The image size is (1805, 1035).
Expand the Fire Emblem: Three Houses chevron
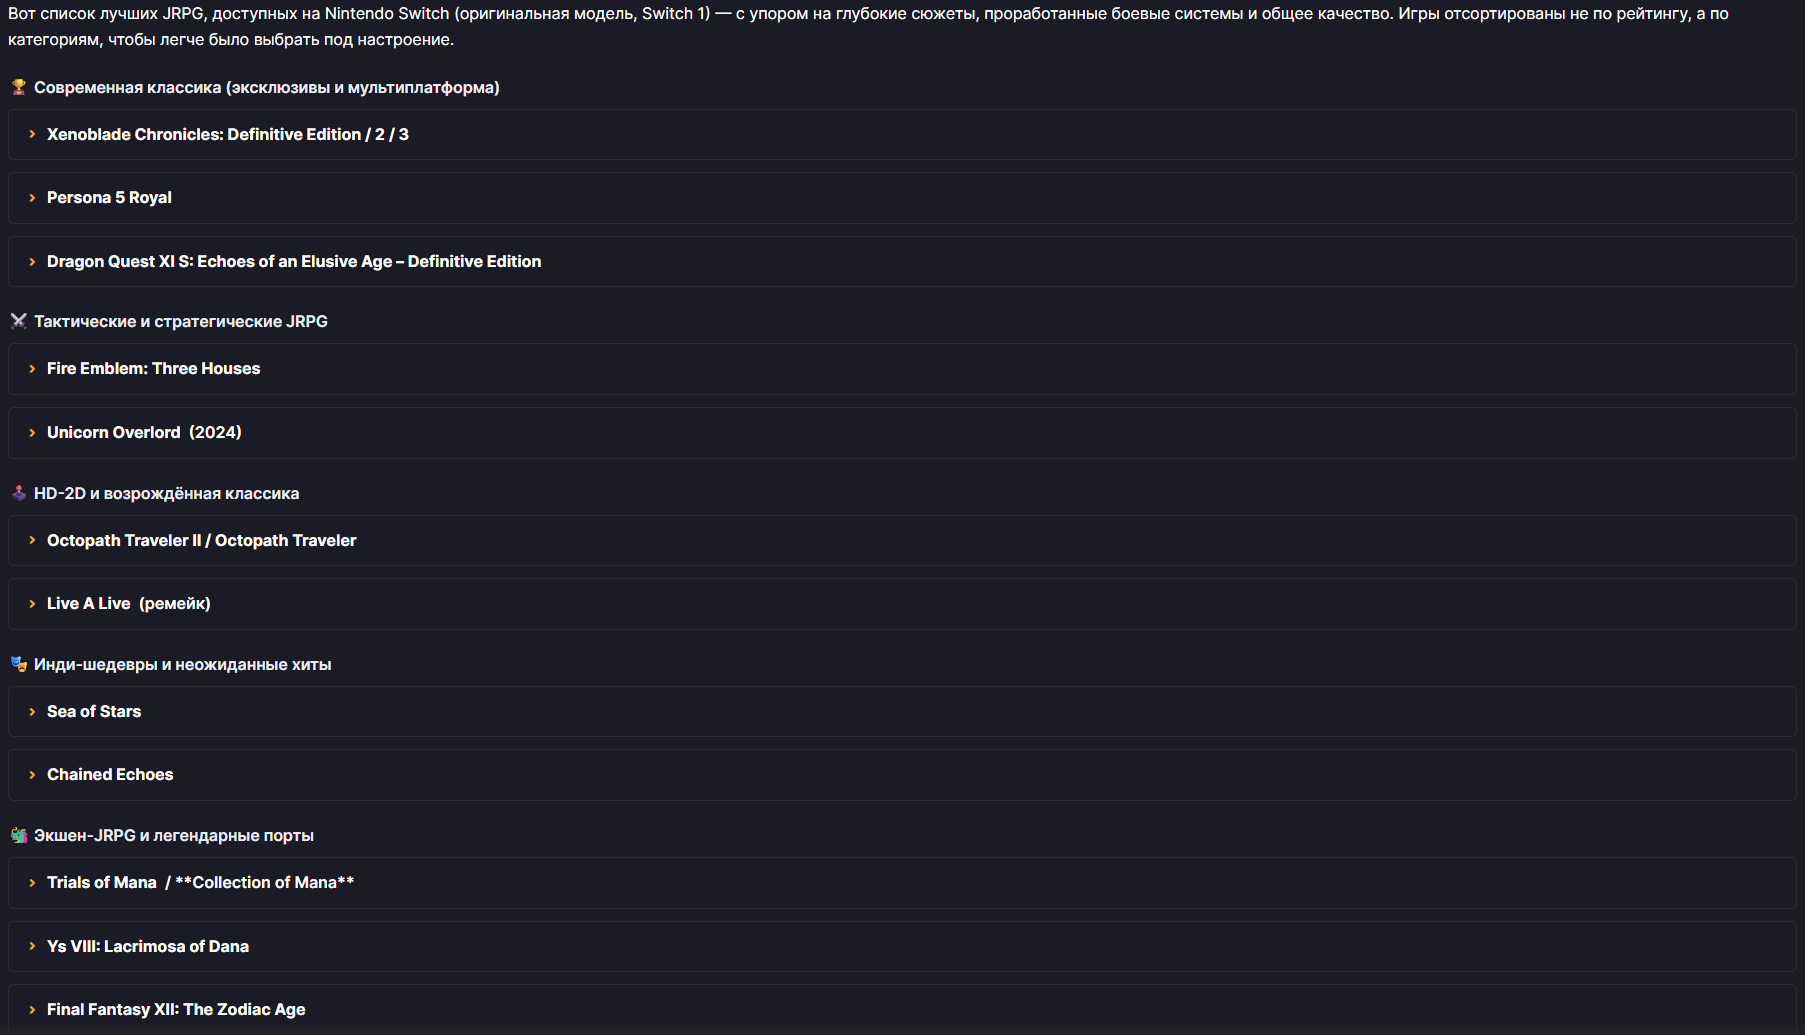click(x=32, y=369)
